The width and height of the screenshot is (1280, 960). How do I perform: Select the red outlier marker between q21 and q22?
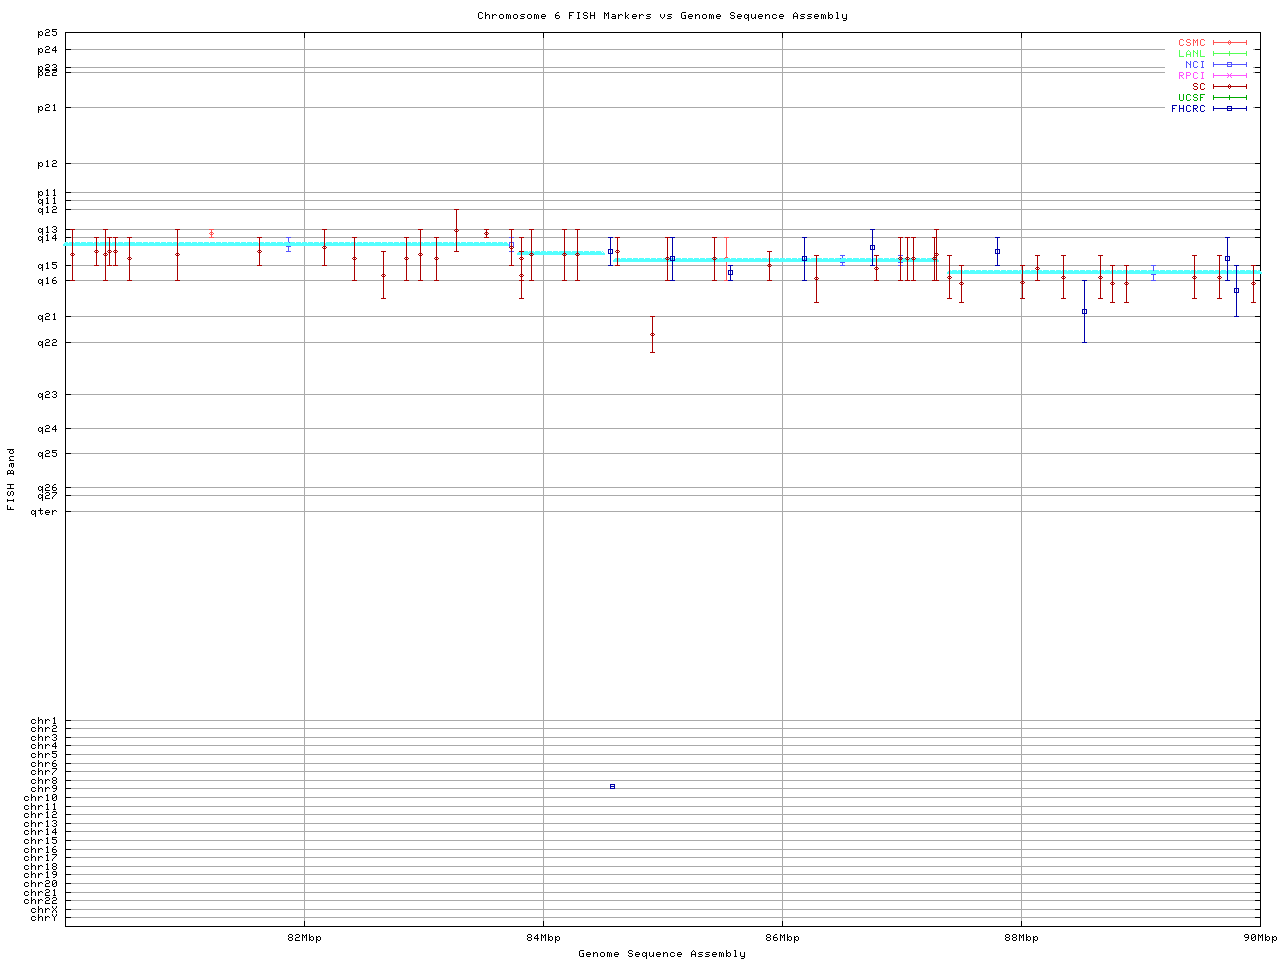[652, 334]
